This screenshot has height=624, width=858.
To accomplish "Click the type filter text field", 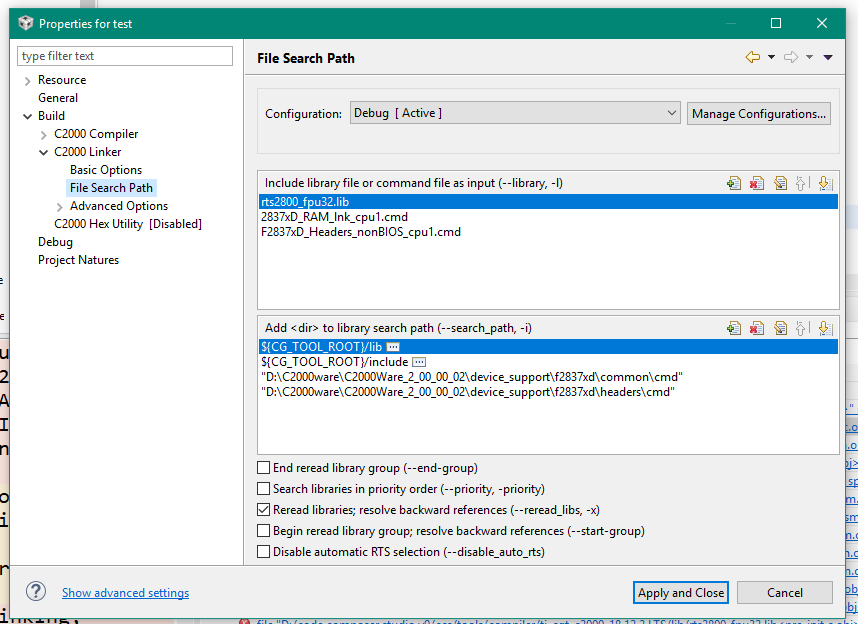I will pyautogui.click(x=125, y=56).
